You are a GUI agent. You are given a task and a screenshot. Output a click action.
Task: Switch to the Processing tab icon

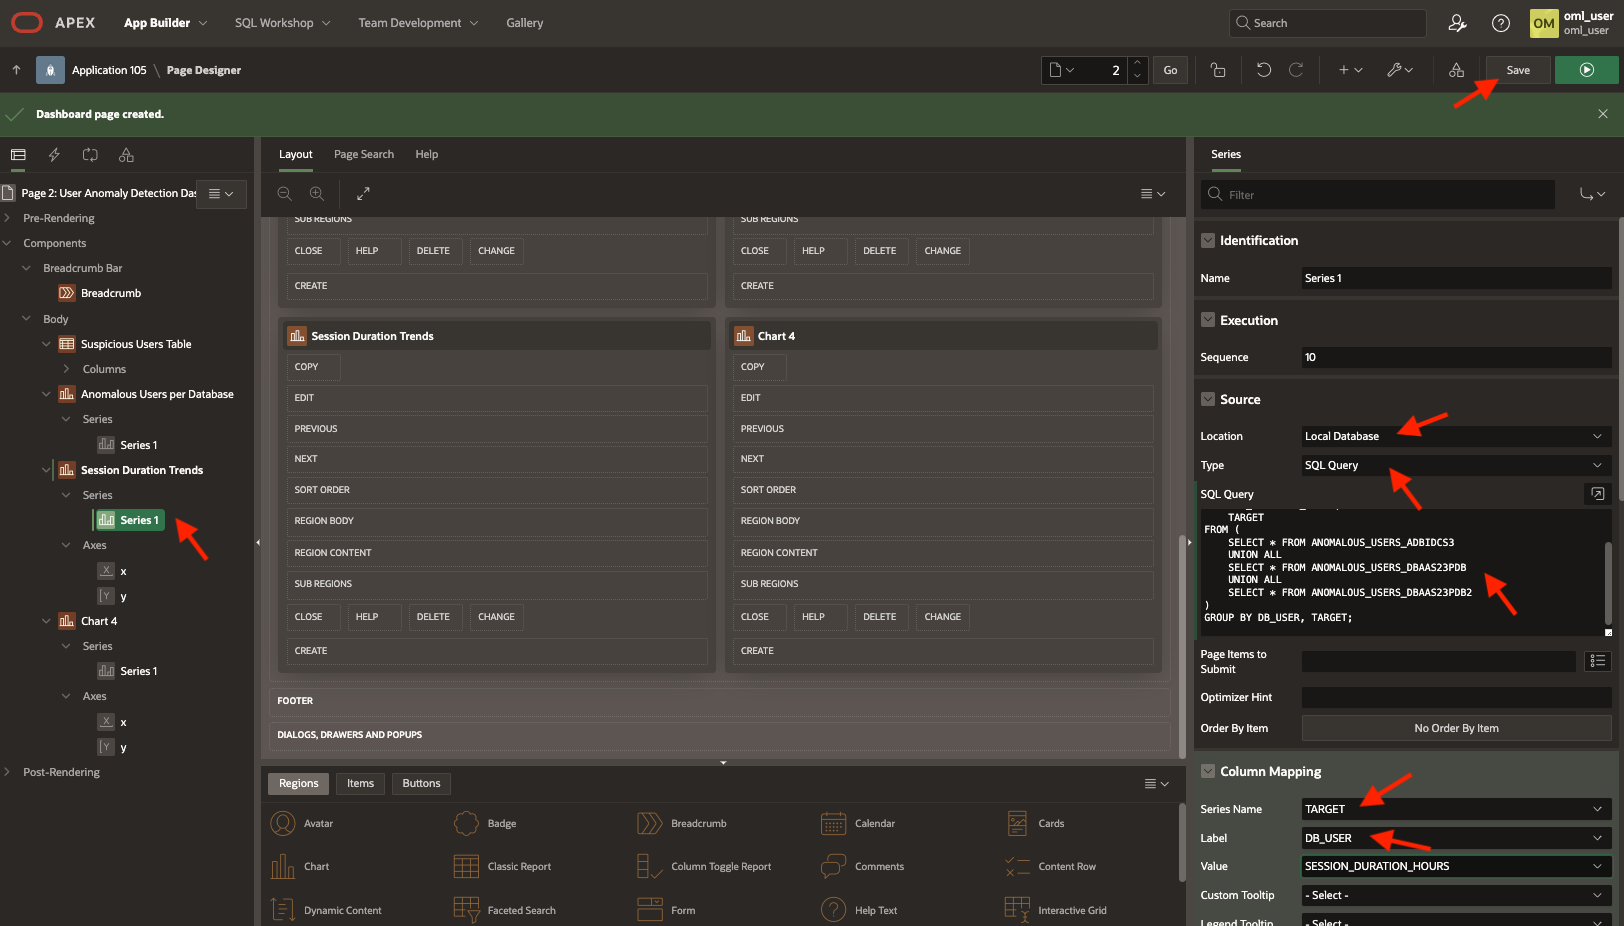[x=90, y=155]
